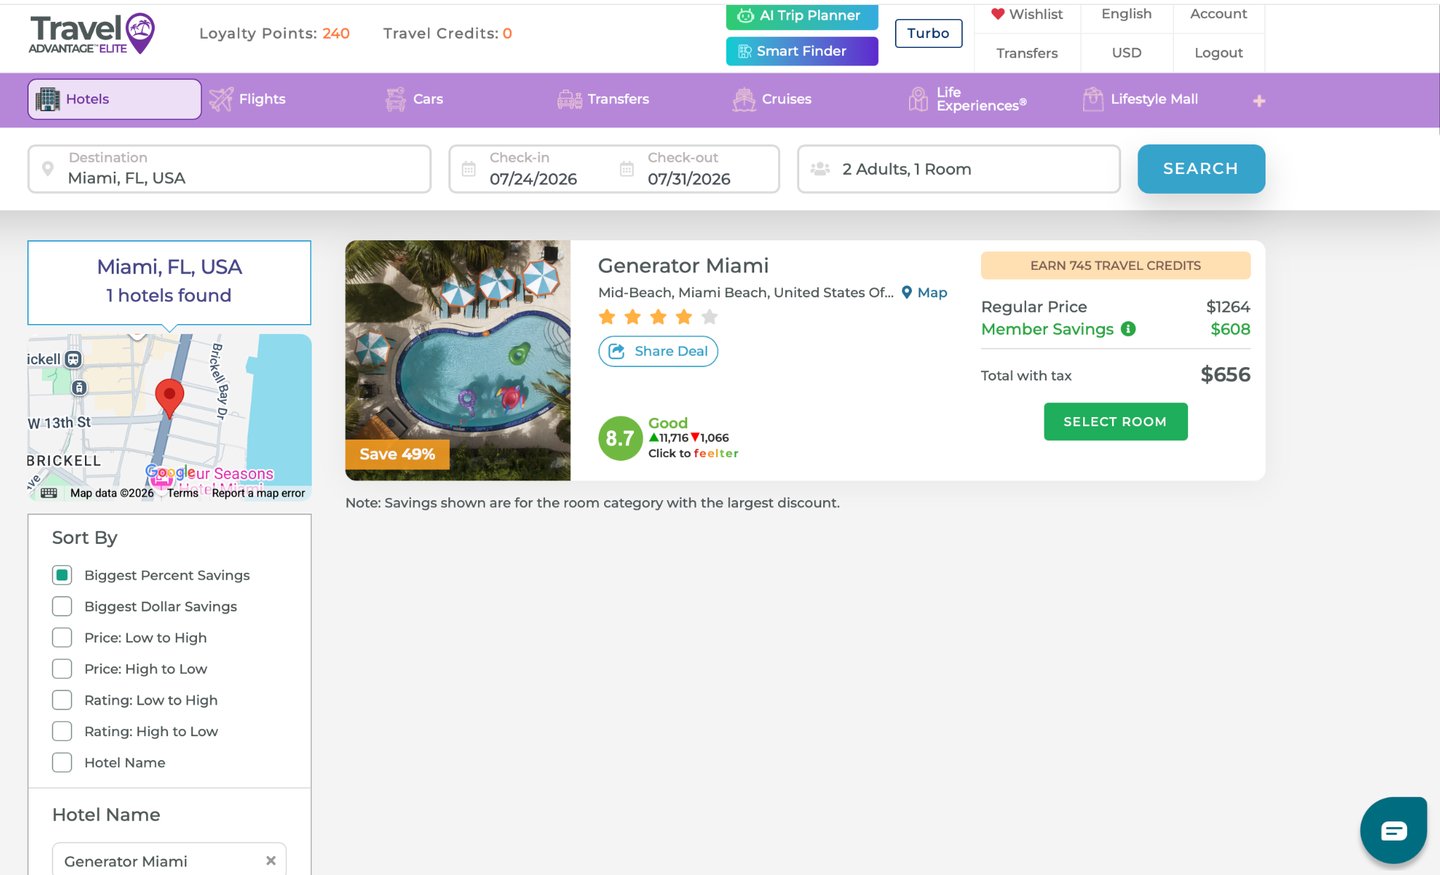Viewport: 1440px width, 875px height.
Task: Click the fifth empty rating star
Action: tap(710, 317)
